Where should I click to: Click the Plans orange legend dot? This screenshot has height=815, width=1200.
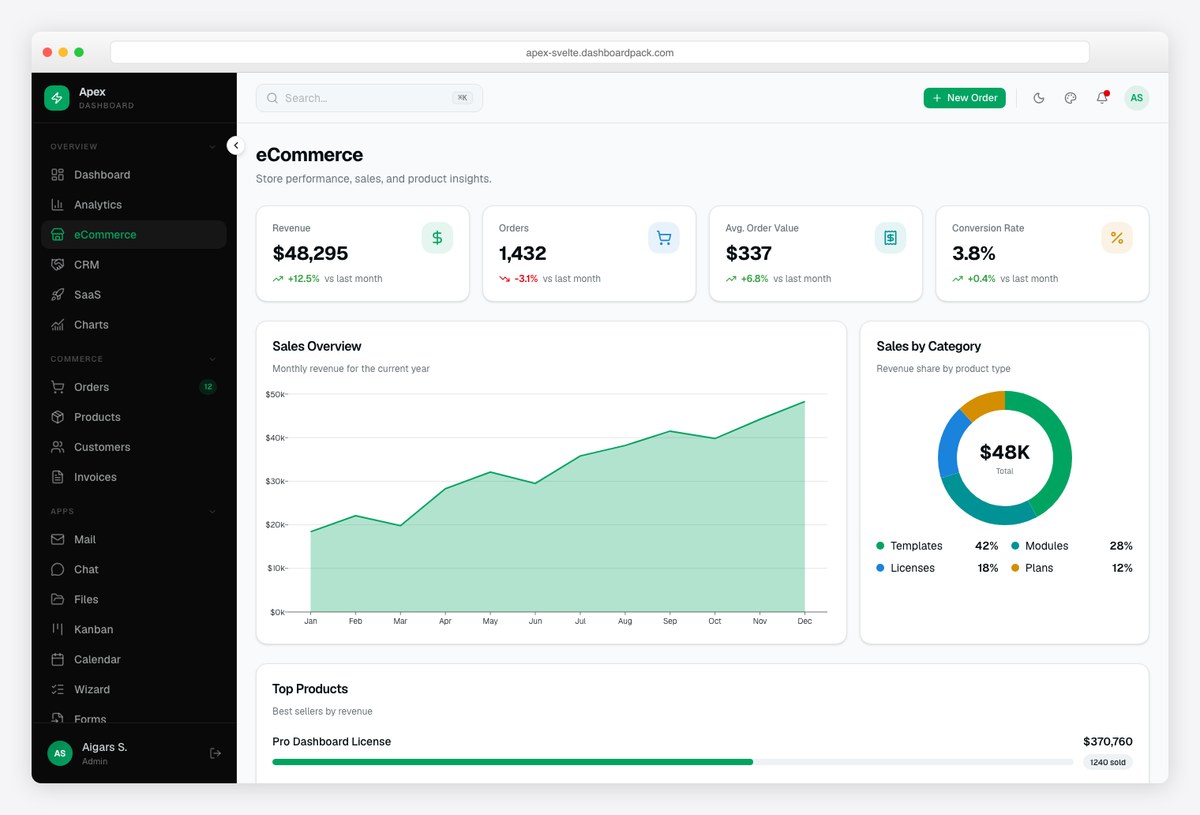(x=1015, y=568)
